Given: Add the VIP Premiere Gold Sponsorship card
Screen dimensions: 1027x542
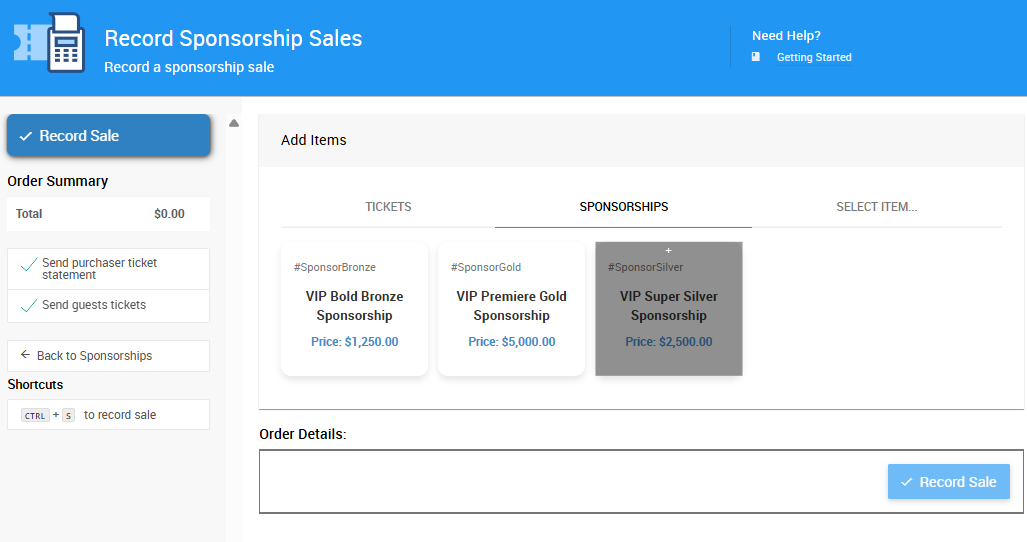Looking at the screenshot, I should [x=512, y=309].
